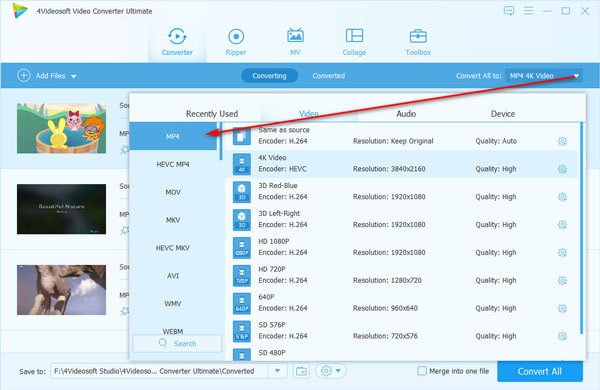Open the hamburger menu in title bar

click(x=528, y=11)
